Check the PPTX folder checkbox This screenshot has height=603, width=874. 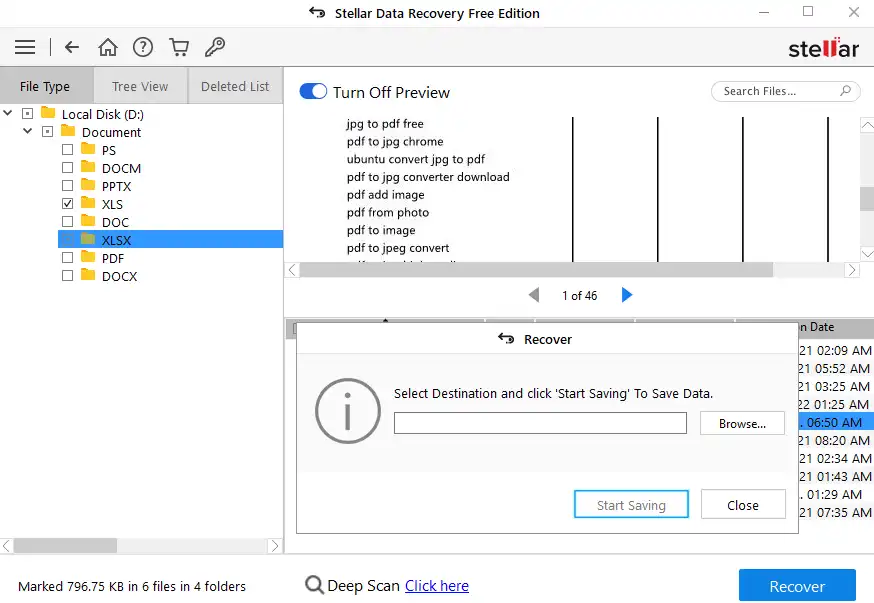click(67, 186)
